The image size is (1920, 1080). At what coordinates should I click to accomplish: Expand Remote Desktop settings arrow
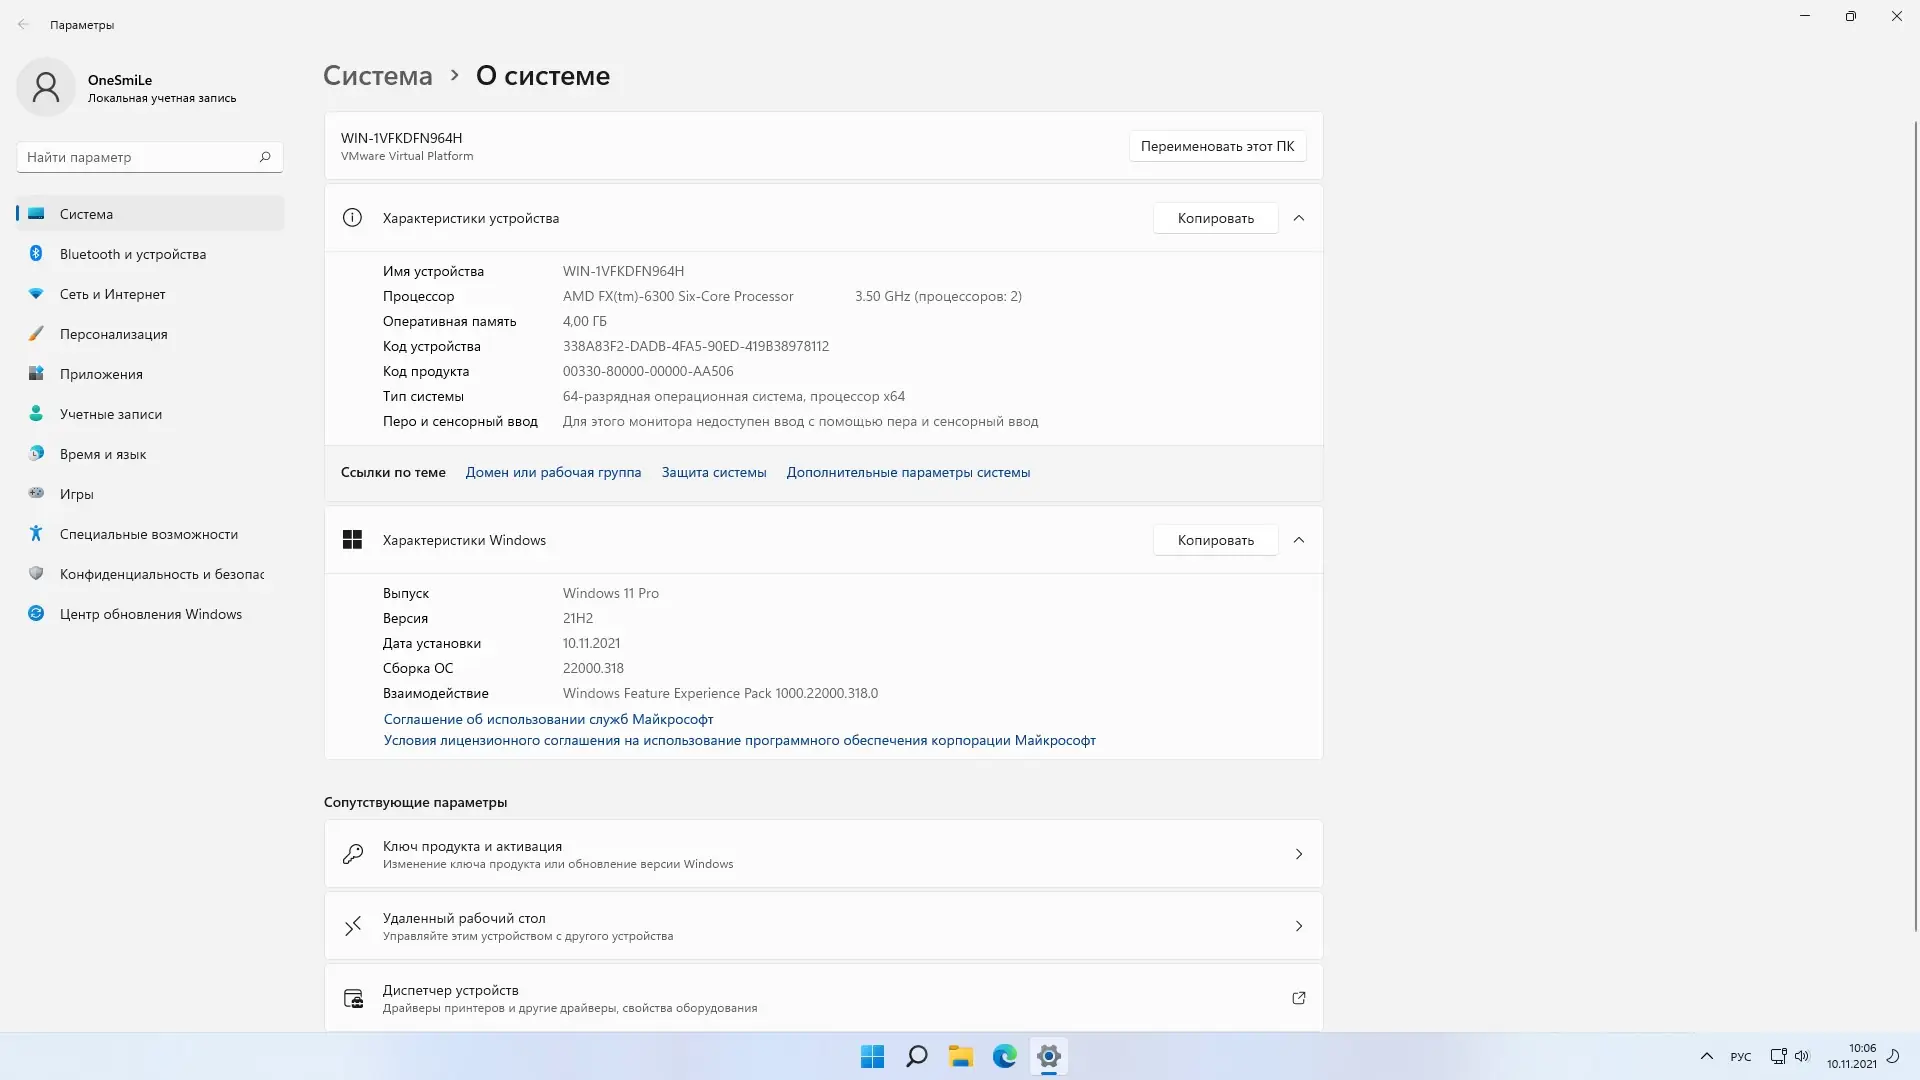[1298, 926]
